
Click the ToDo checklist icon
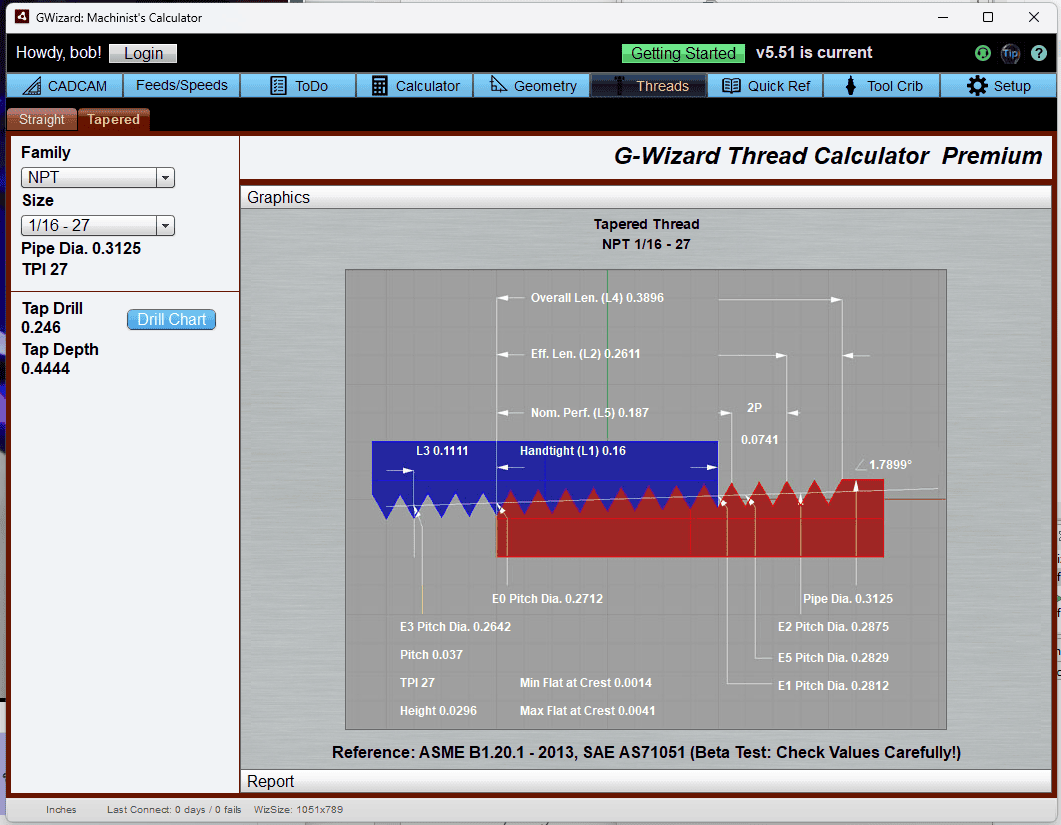coord(278,86)
